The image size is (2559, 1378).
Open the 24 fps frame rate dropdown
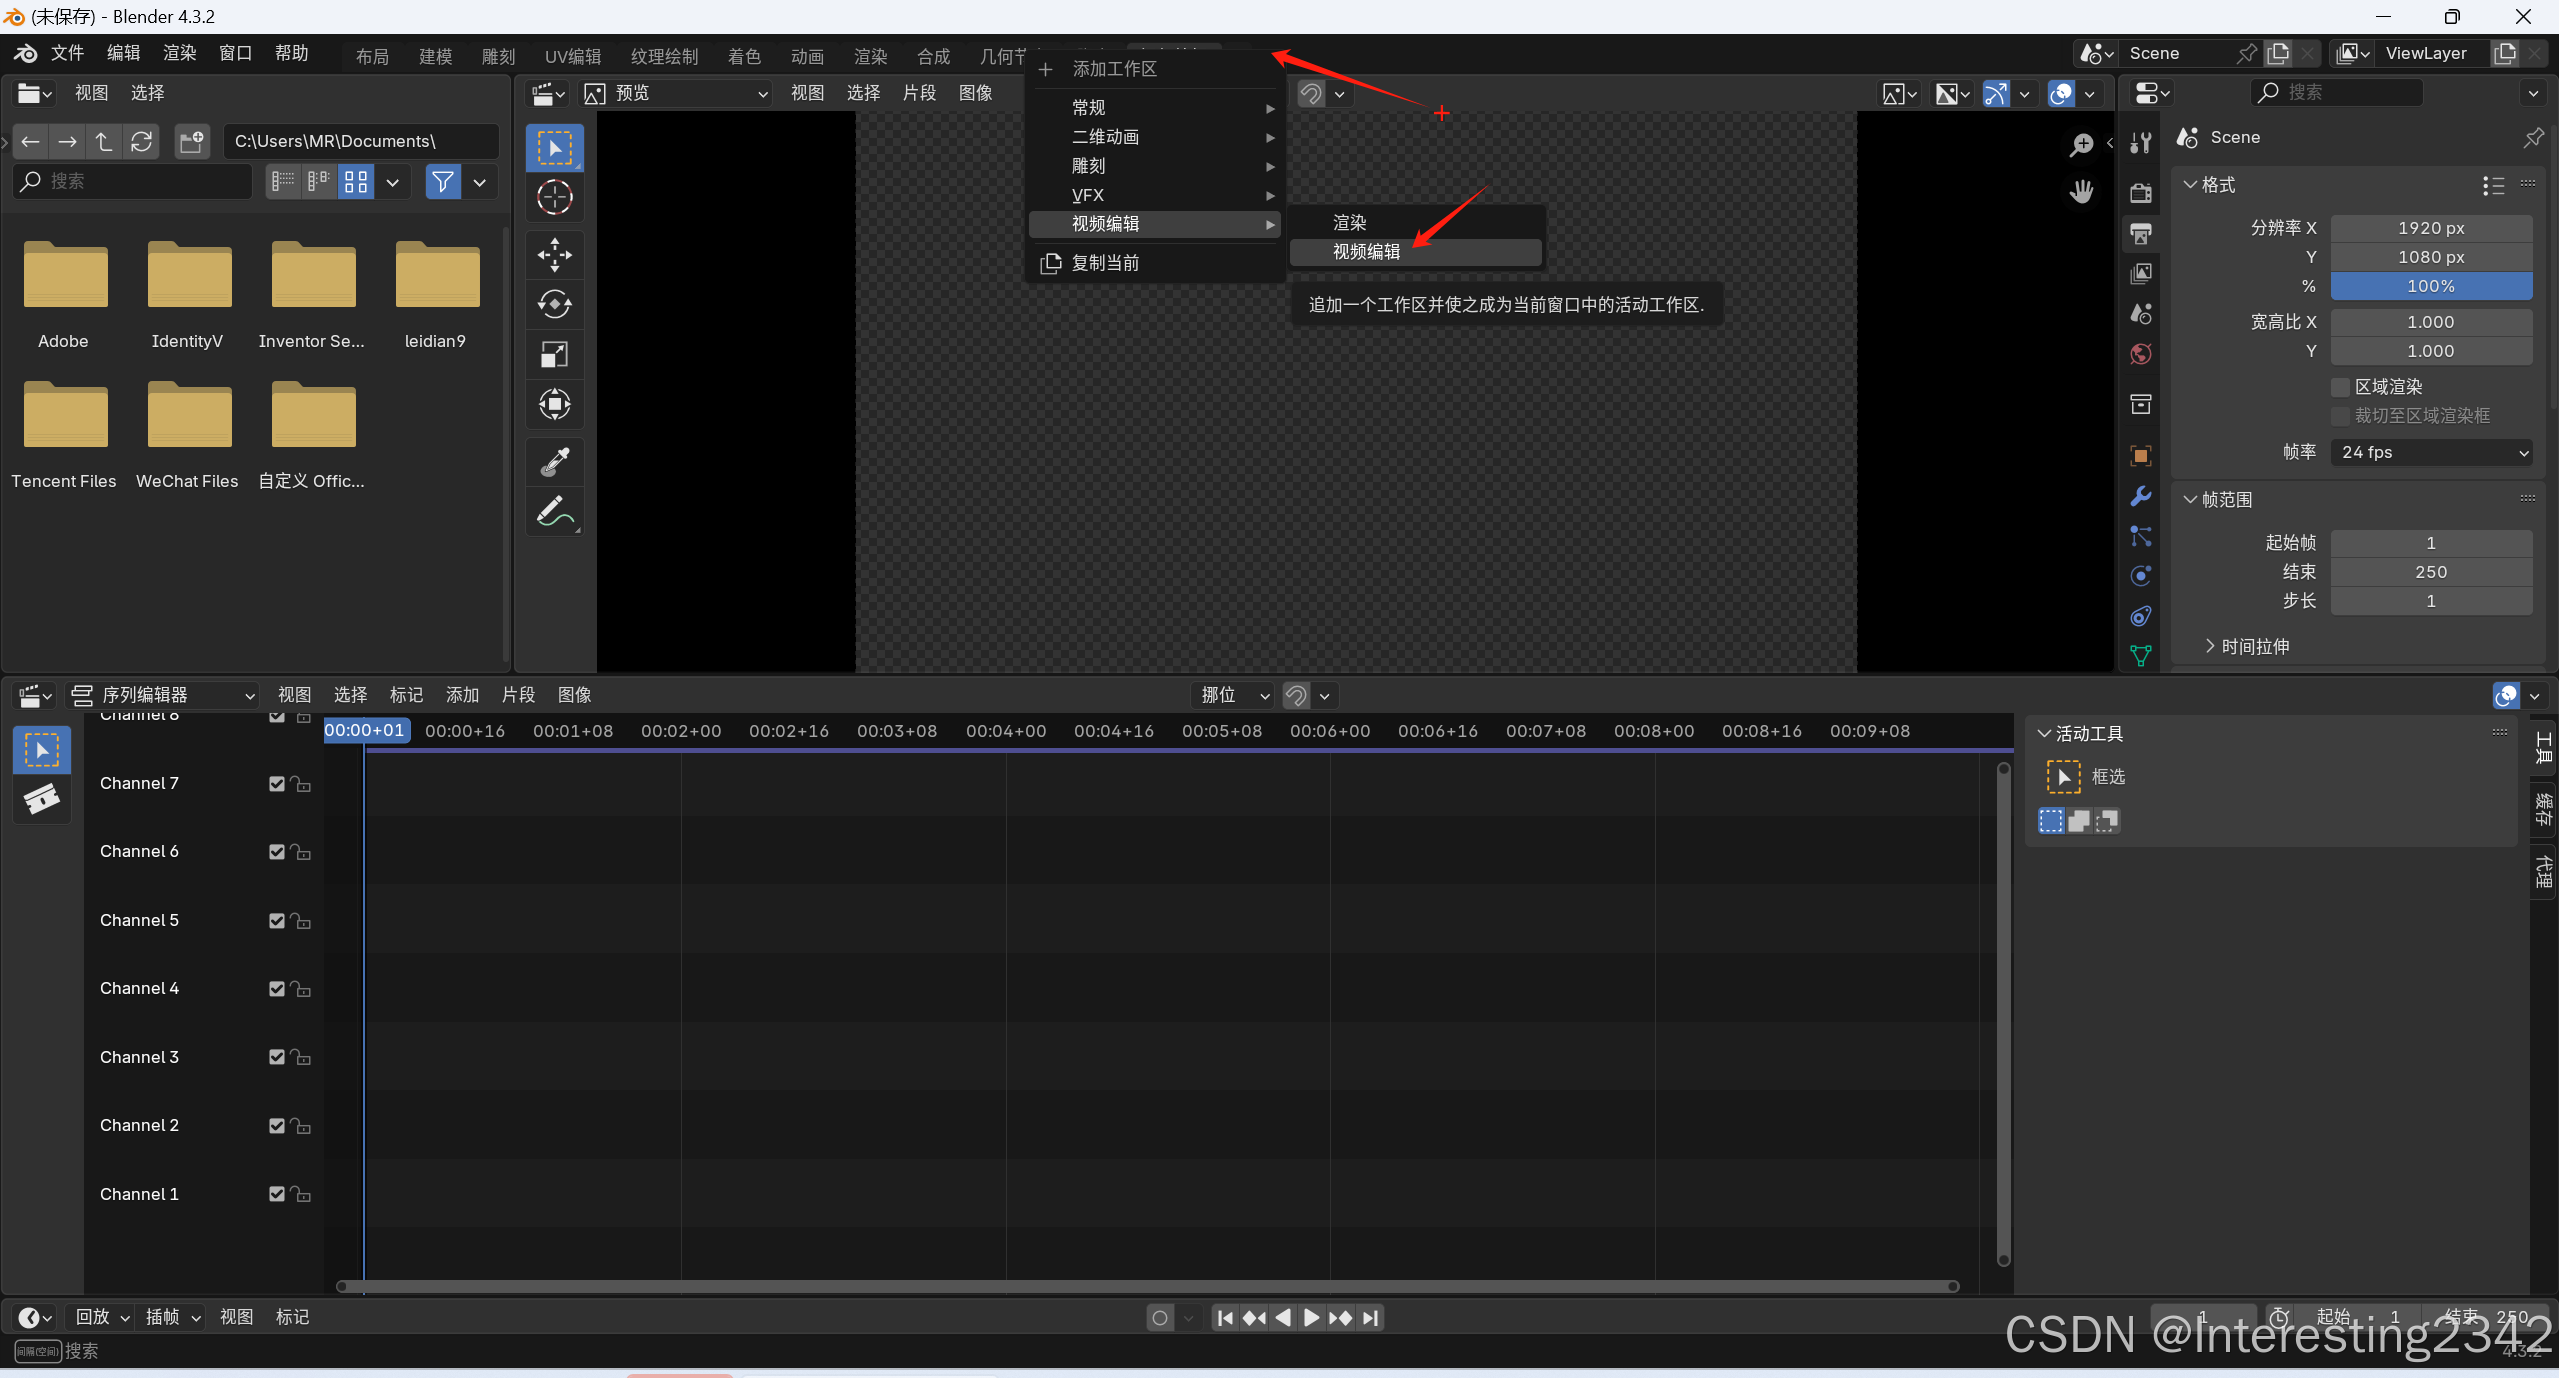[x=2430, y=452]
